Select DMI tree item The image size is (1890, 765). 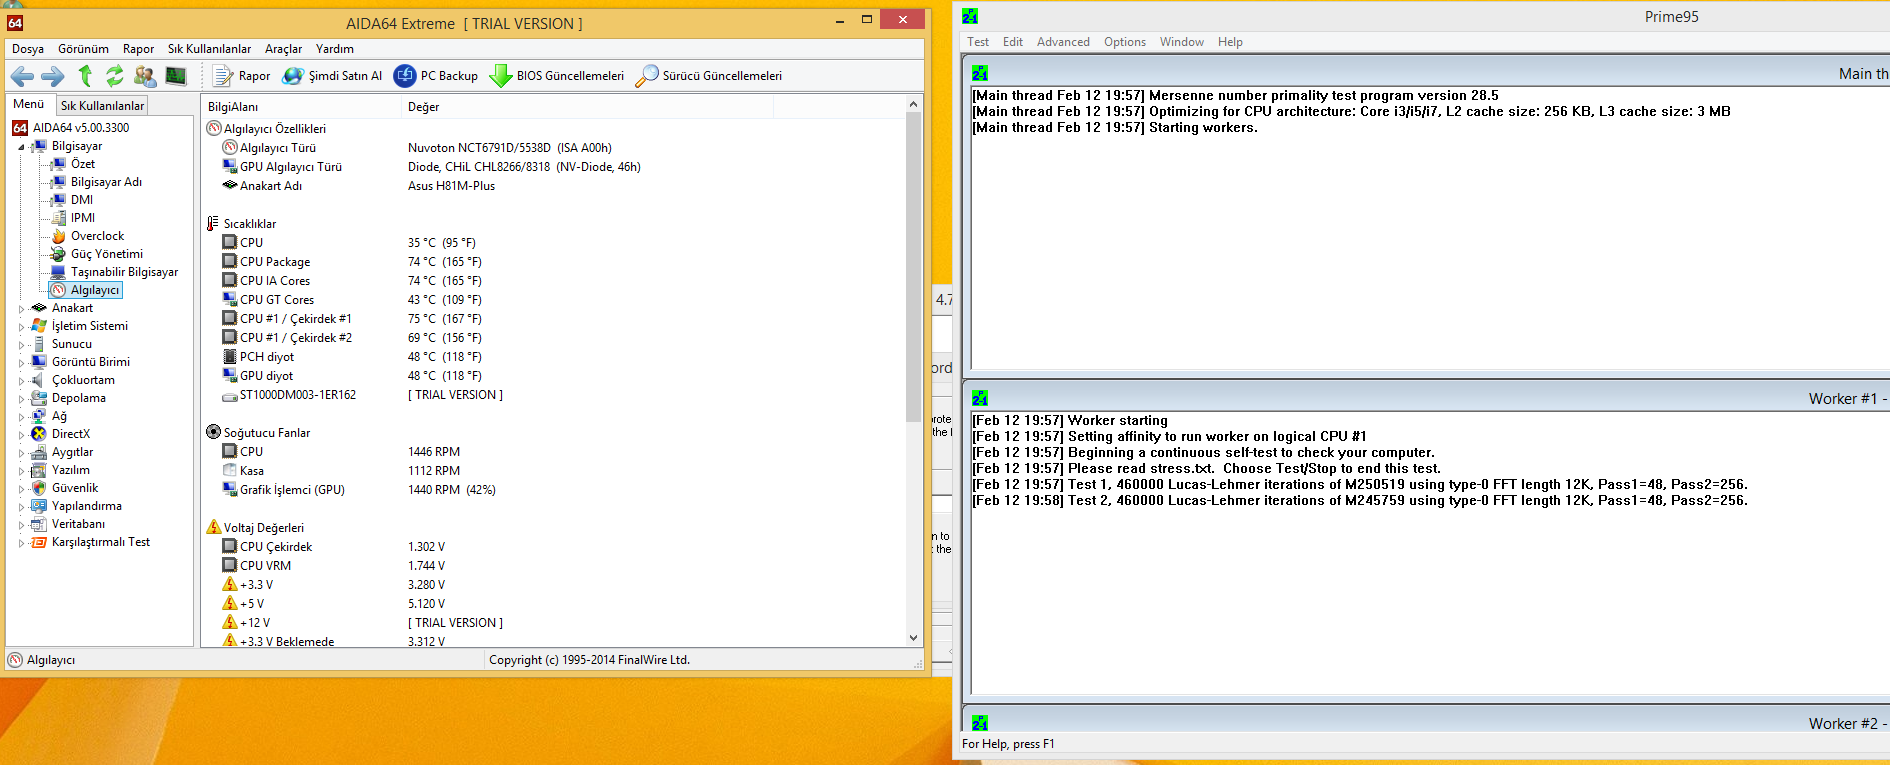pos(82,200)
